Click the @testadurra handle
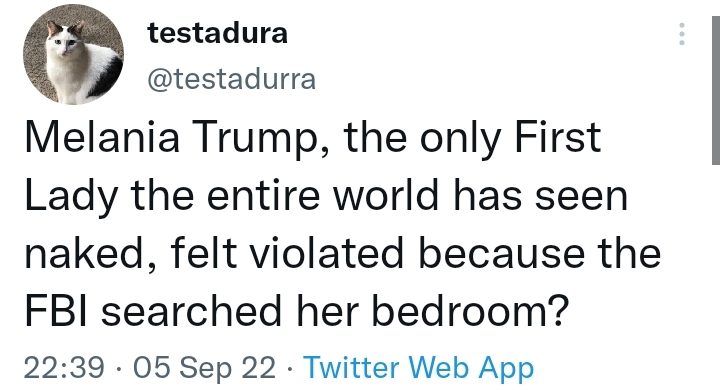Image resolution: width=720 pixels, height=390 pixels. tap(231, 79)
